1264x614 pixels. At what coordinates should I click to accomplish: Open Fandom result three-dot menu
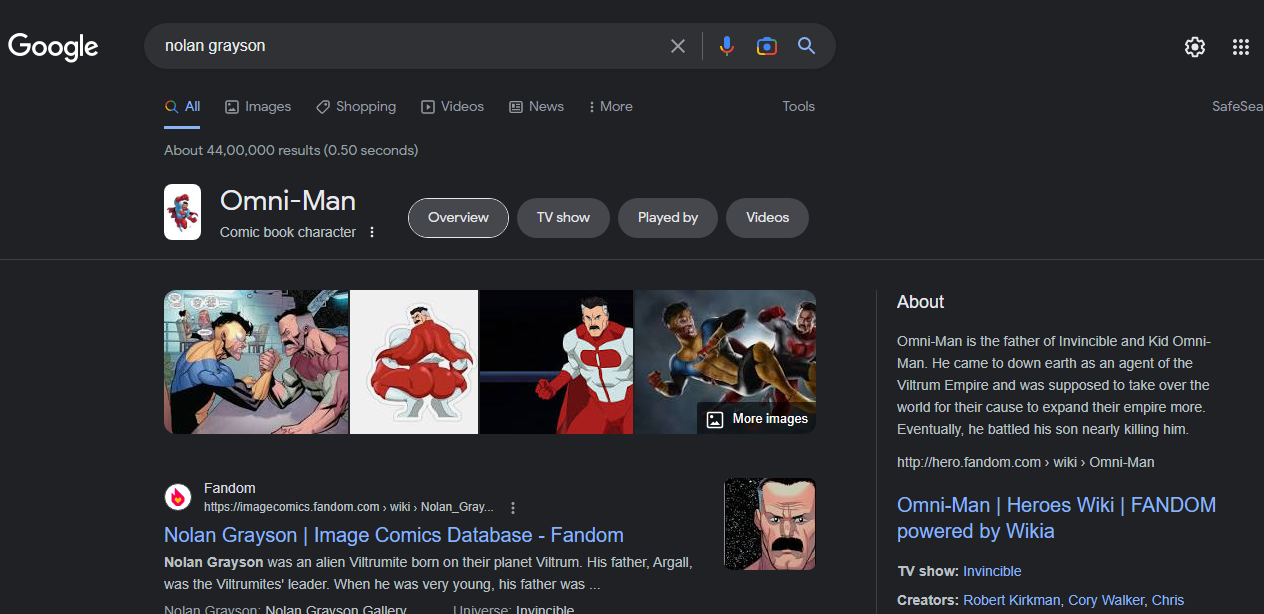click(x=513, y=507)
